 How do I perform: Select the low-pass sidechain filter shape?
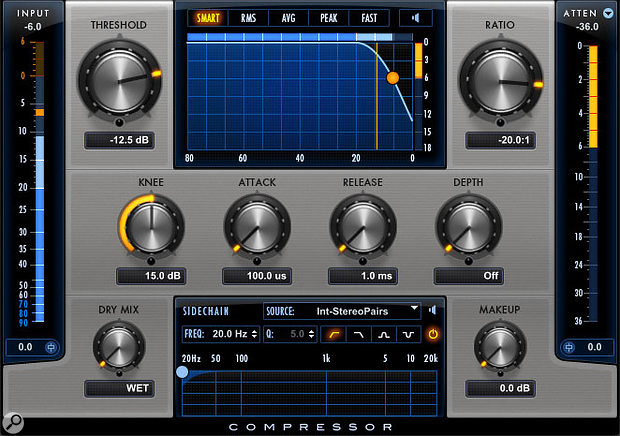(358, 334)
